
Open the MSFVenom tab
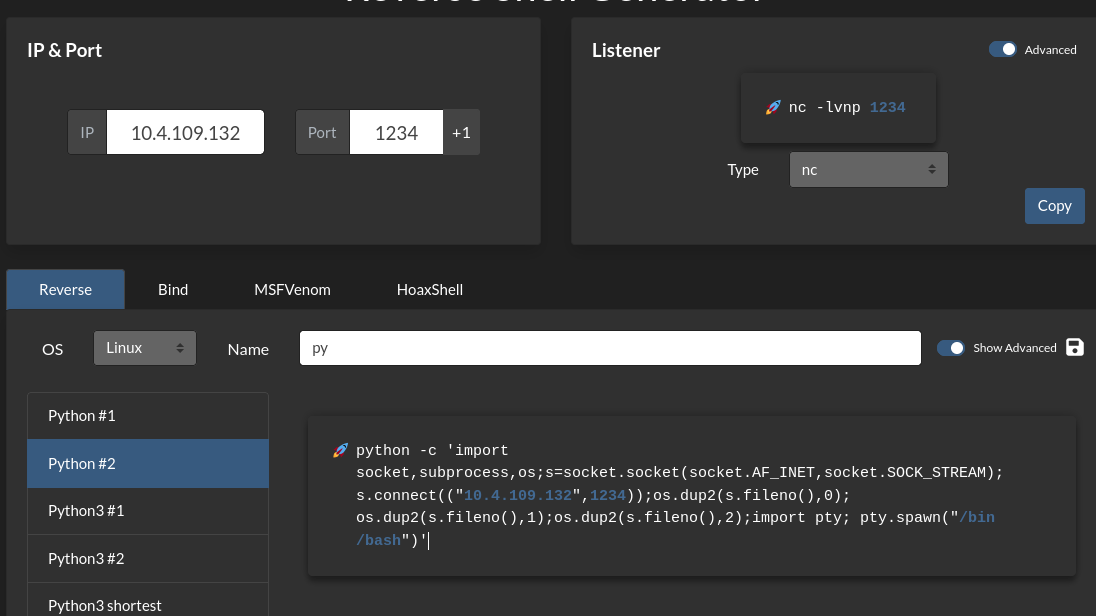[292, 289]
